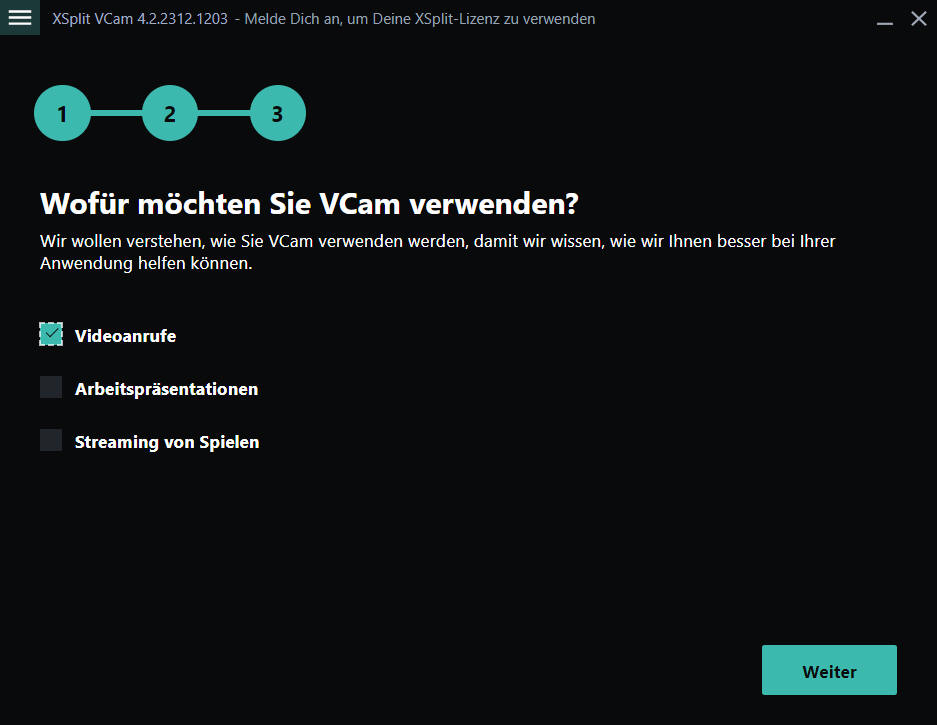Viewport: 937px width, 725px height.
Task: Click the 'Melde Dich an' license notice in the title bar
Action: [419, 19]
